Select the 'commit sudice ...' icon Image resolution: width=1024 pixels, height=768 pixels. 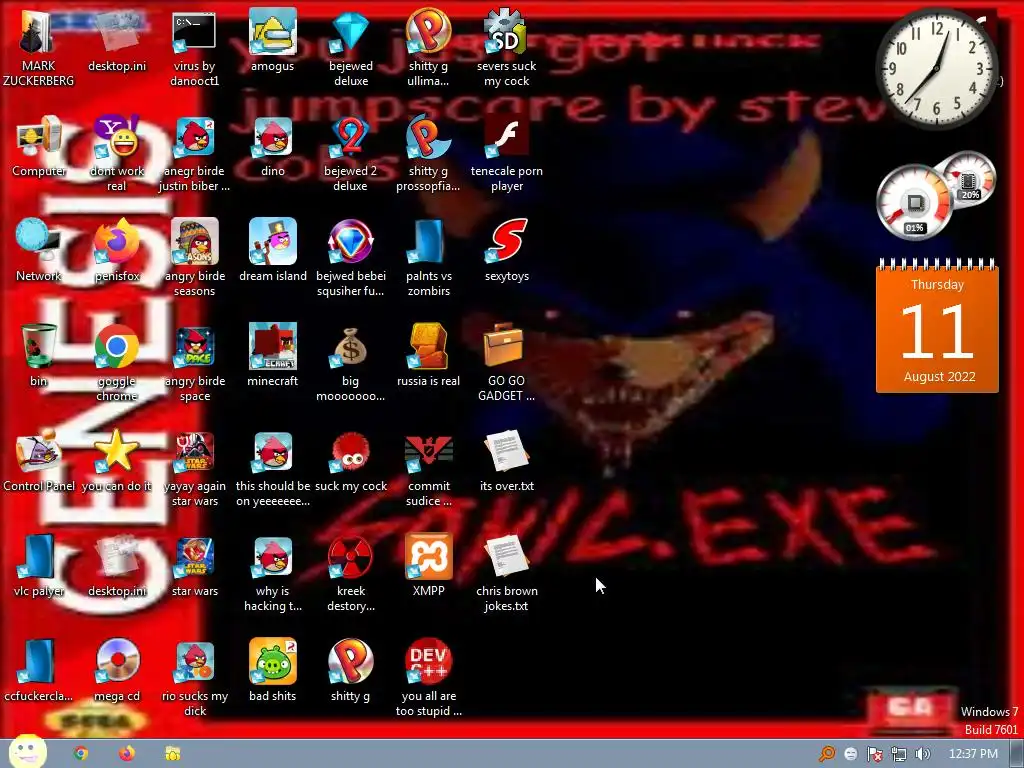click(x=428, y=469)
